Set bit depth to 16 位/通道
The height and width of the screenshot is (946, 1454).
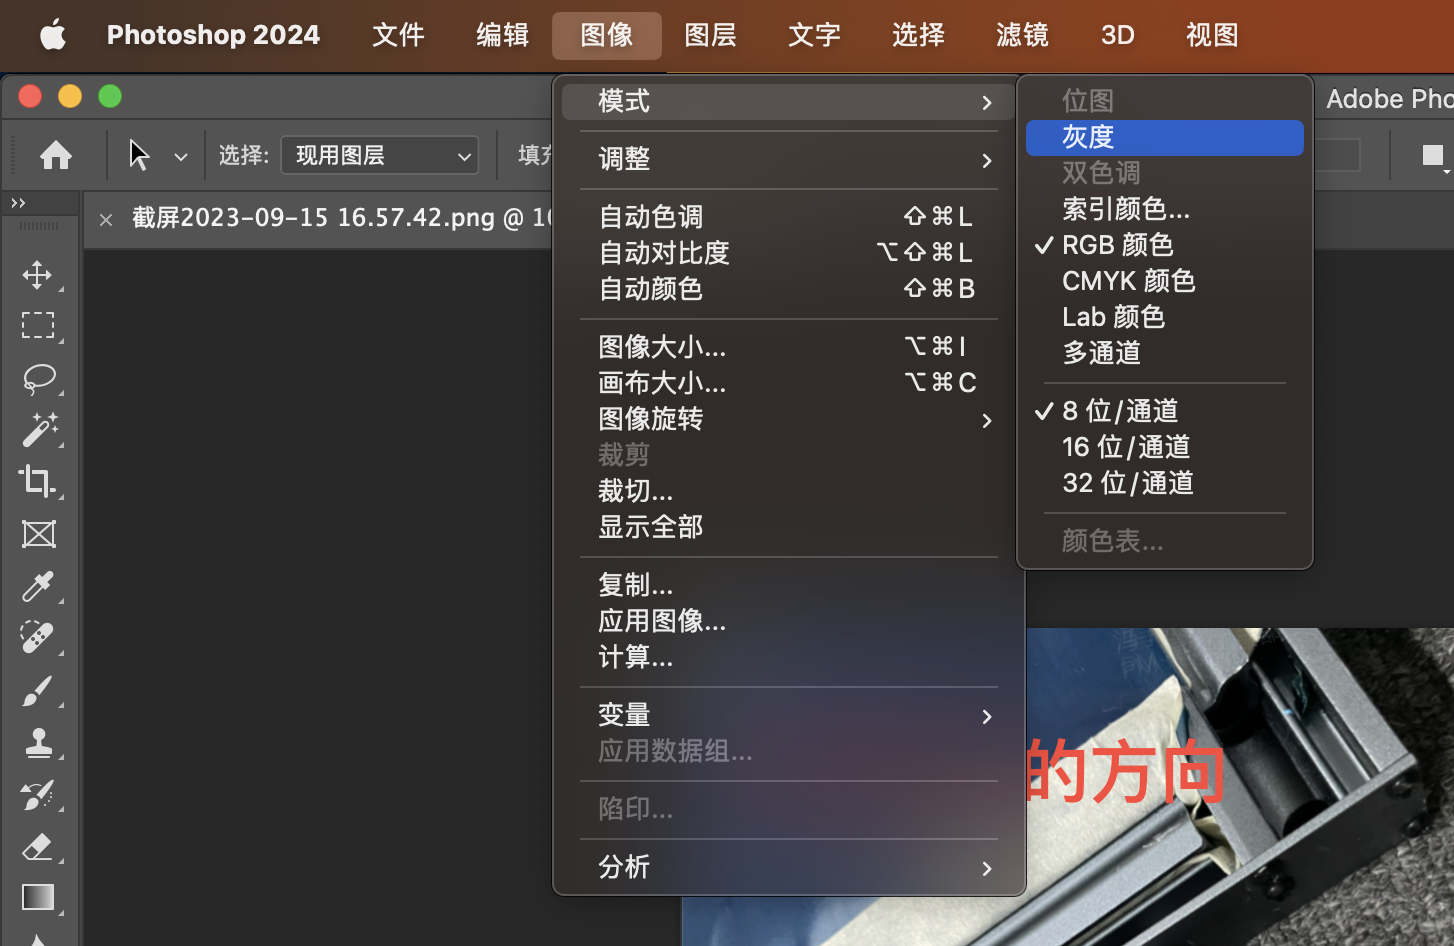tap(1126, 447)
